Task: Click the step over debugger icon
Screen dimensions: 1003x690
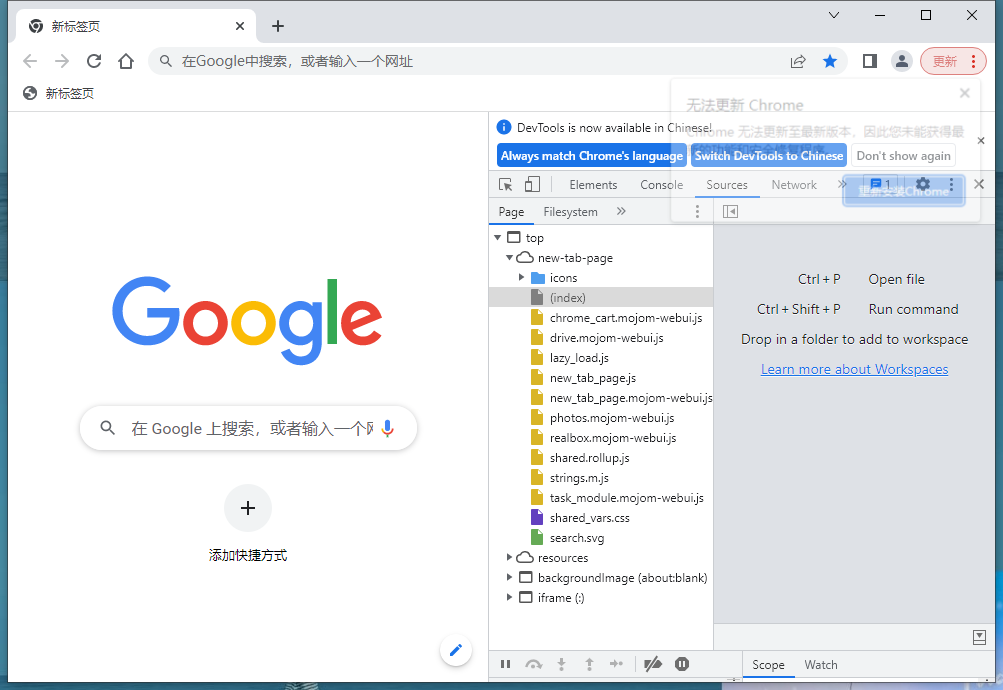Action: 533,664
